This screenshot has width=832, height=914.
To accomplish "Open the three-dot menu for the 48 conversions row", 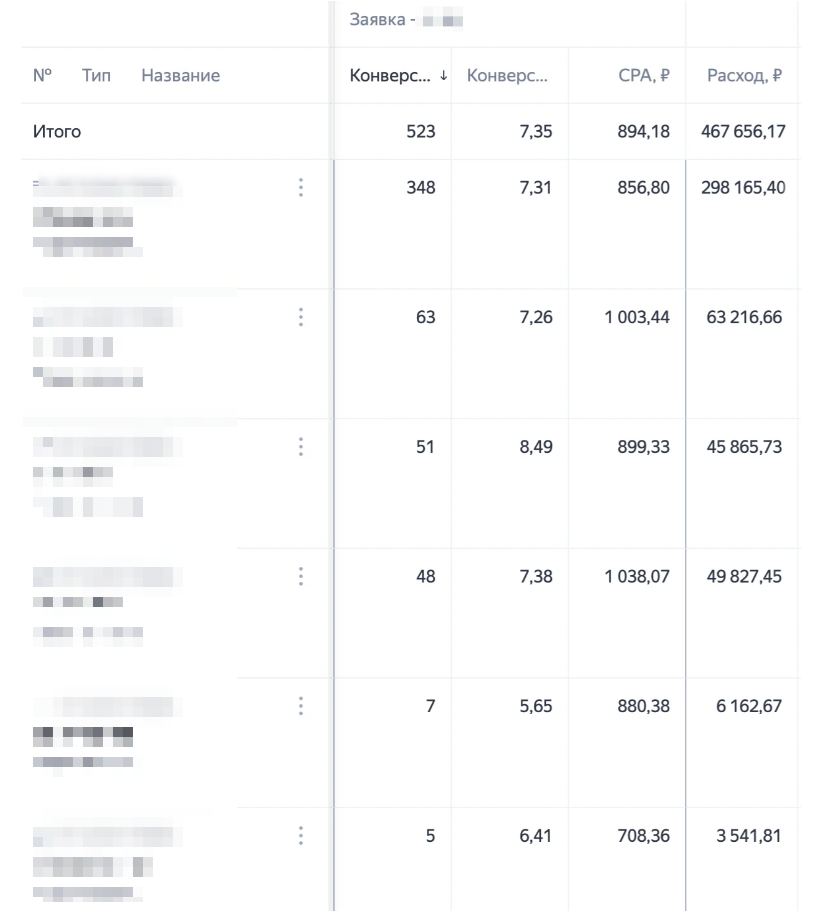I will (x=301, y=576).
